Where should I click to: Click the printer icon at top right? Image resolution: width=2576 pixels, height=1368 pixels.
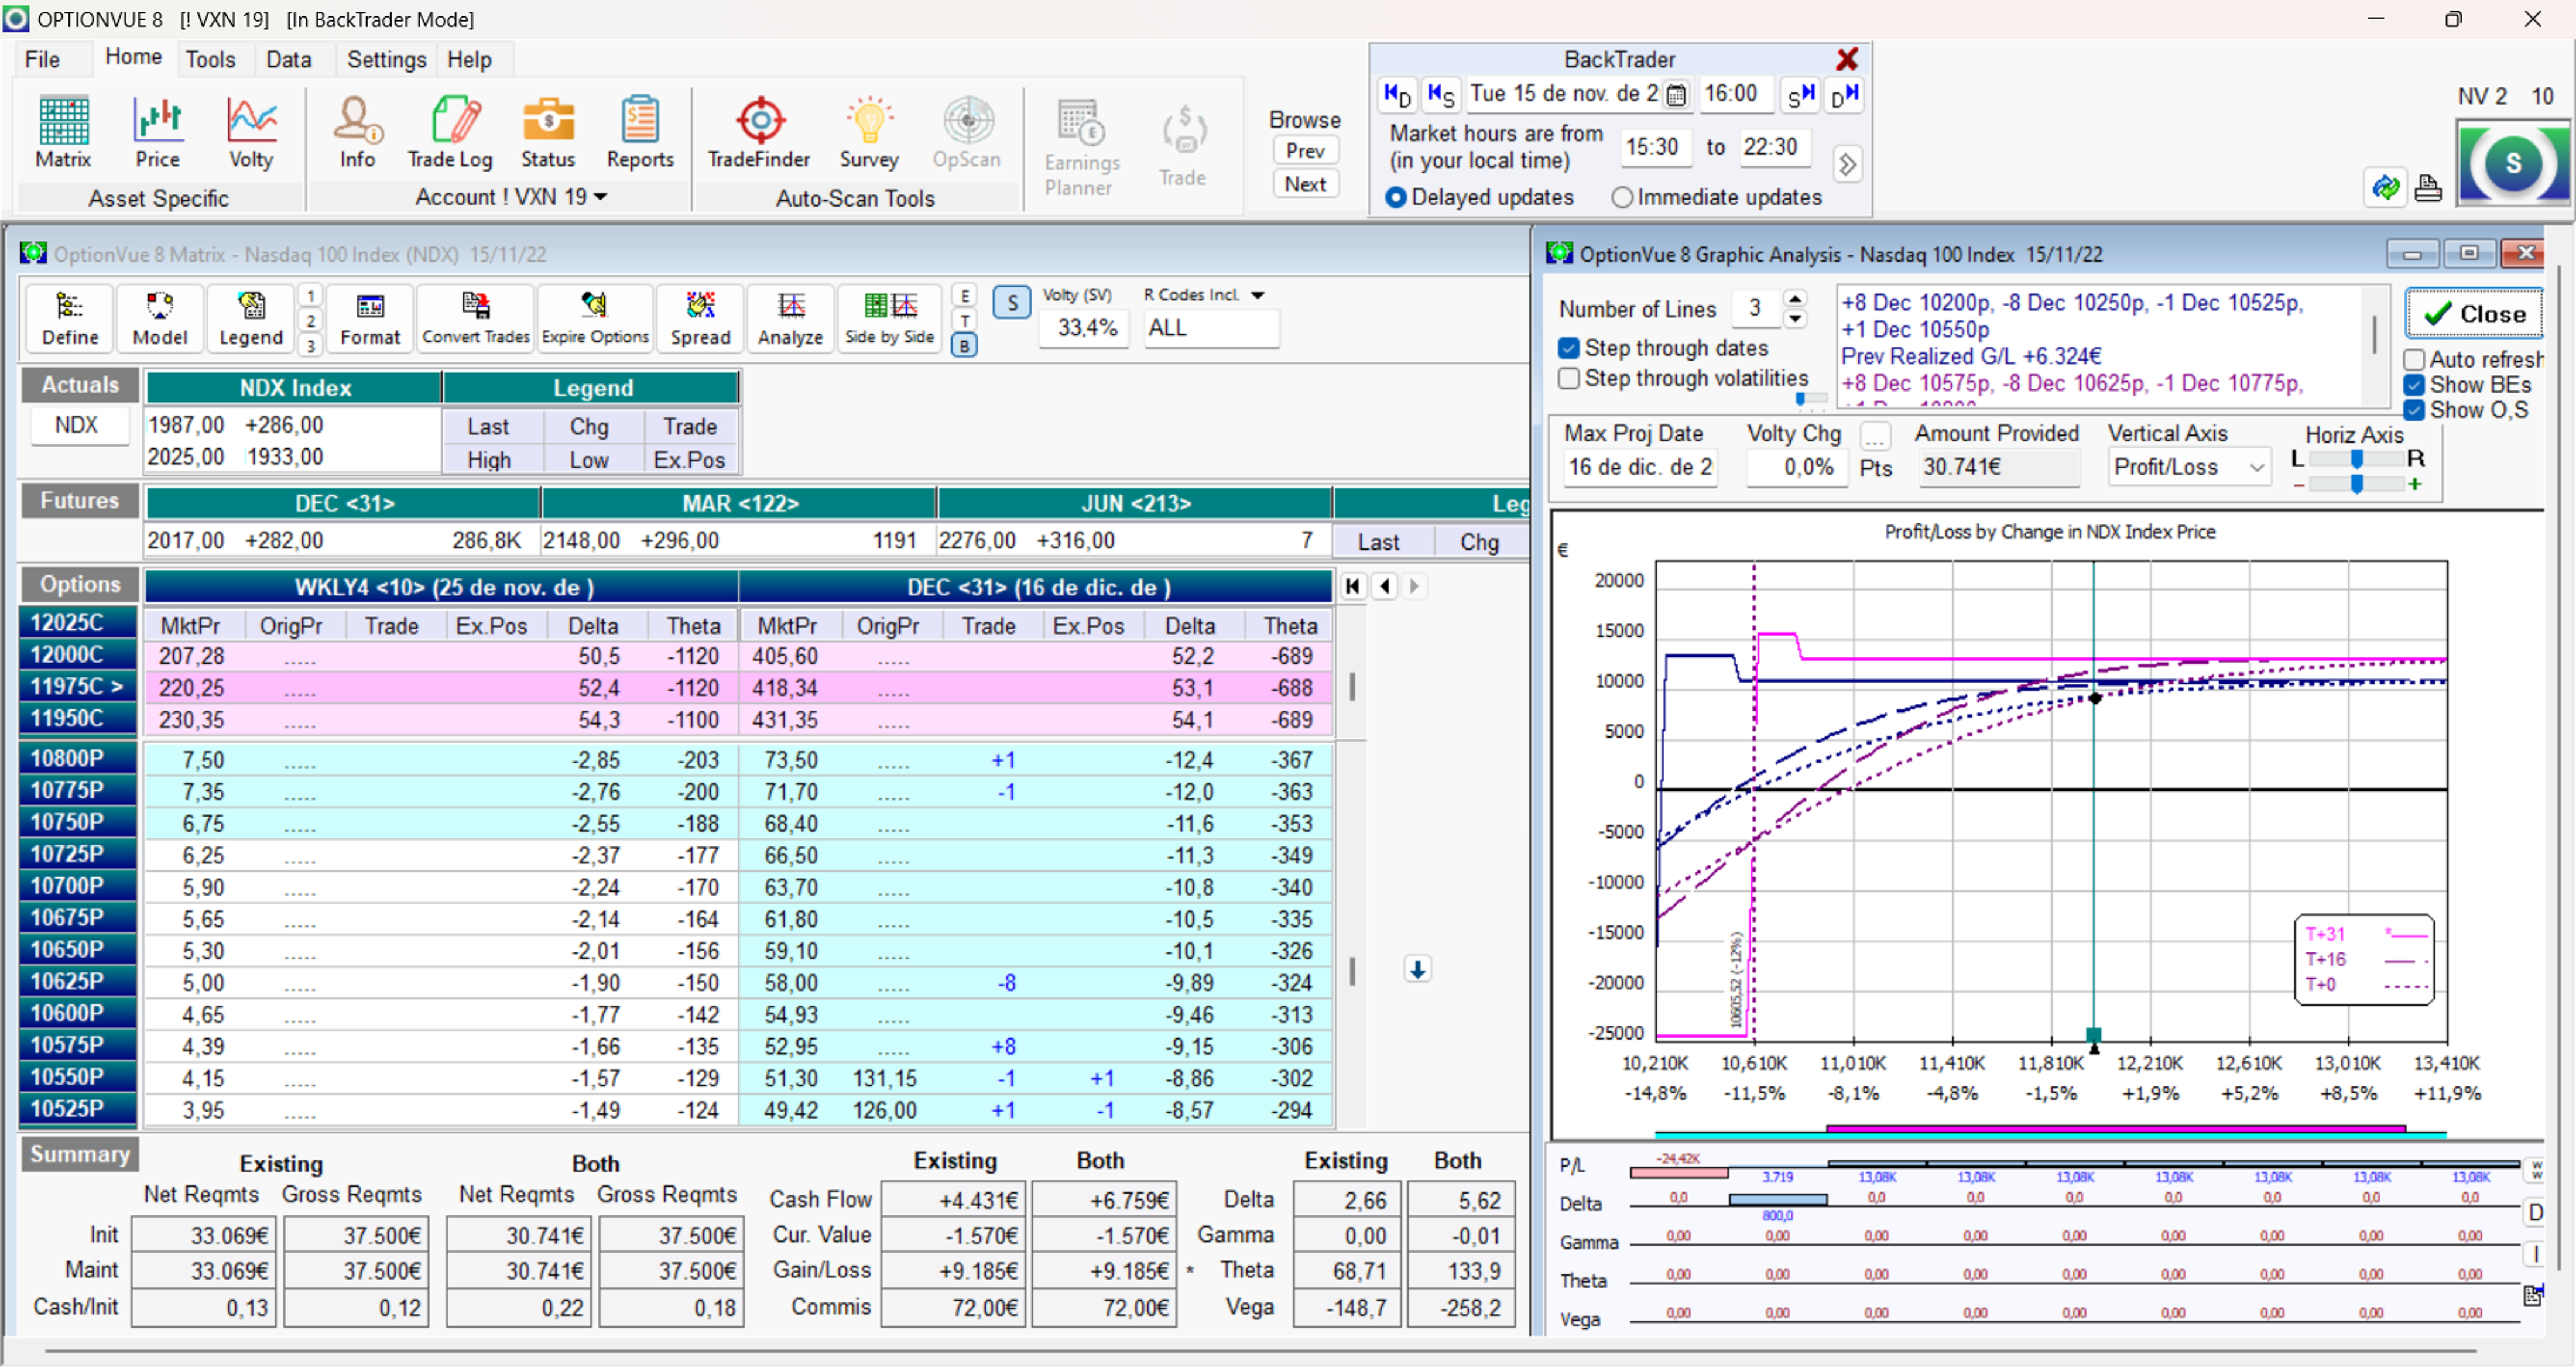(x=2428, y=188)
